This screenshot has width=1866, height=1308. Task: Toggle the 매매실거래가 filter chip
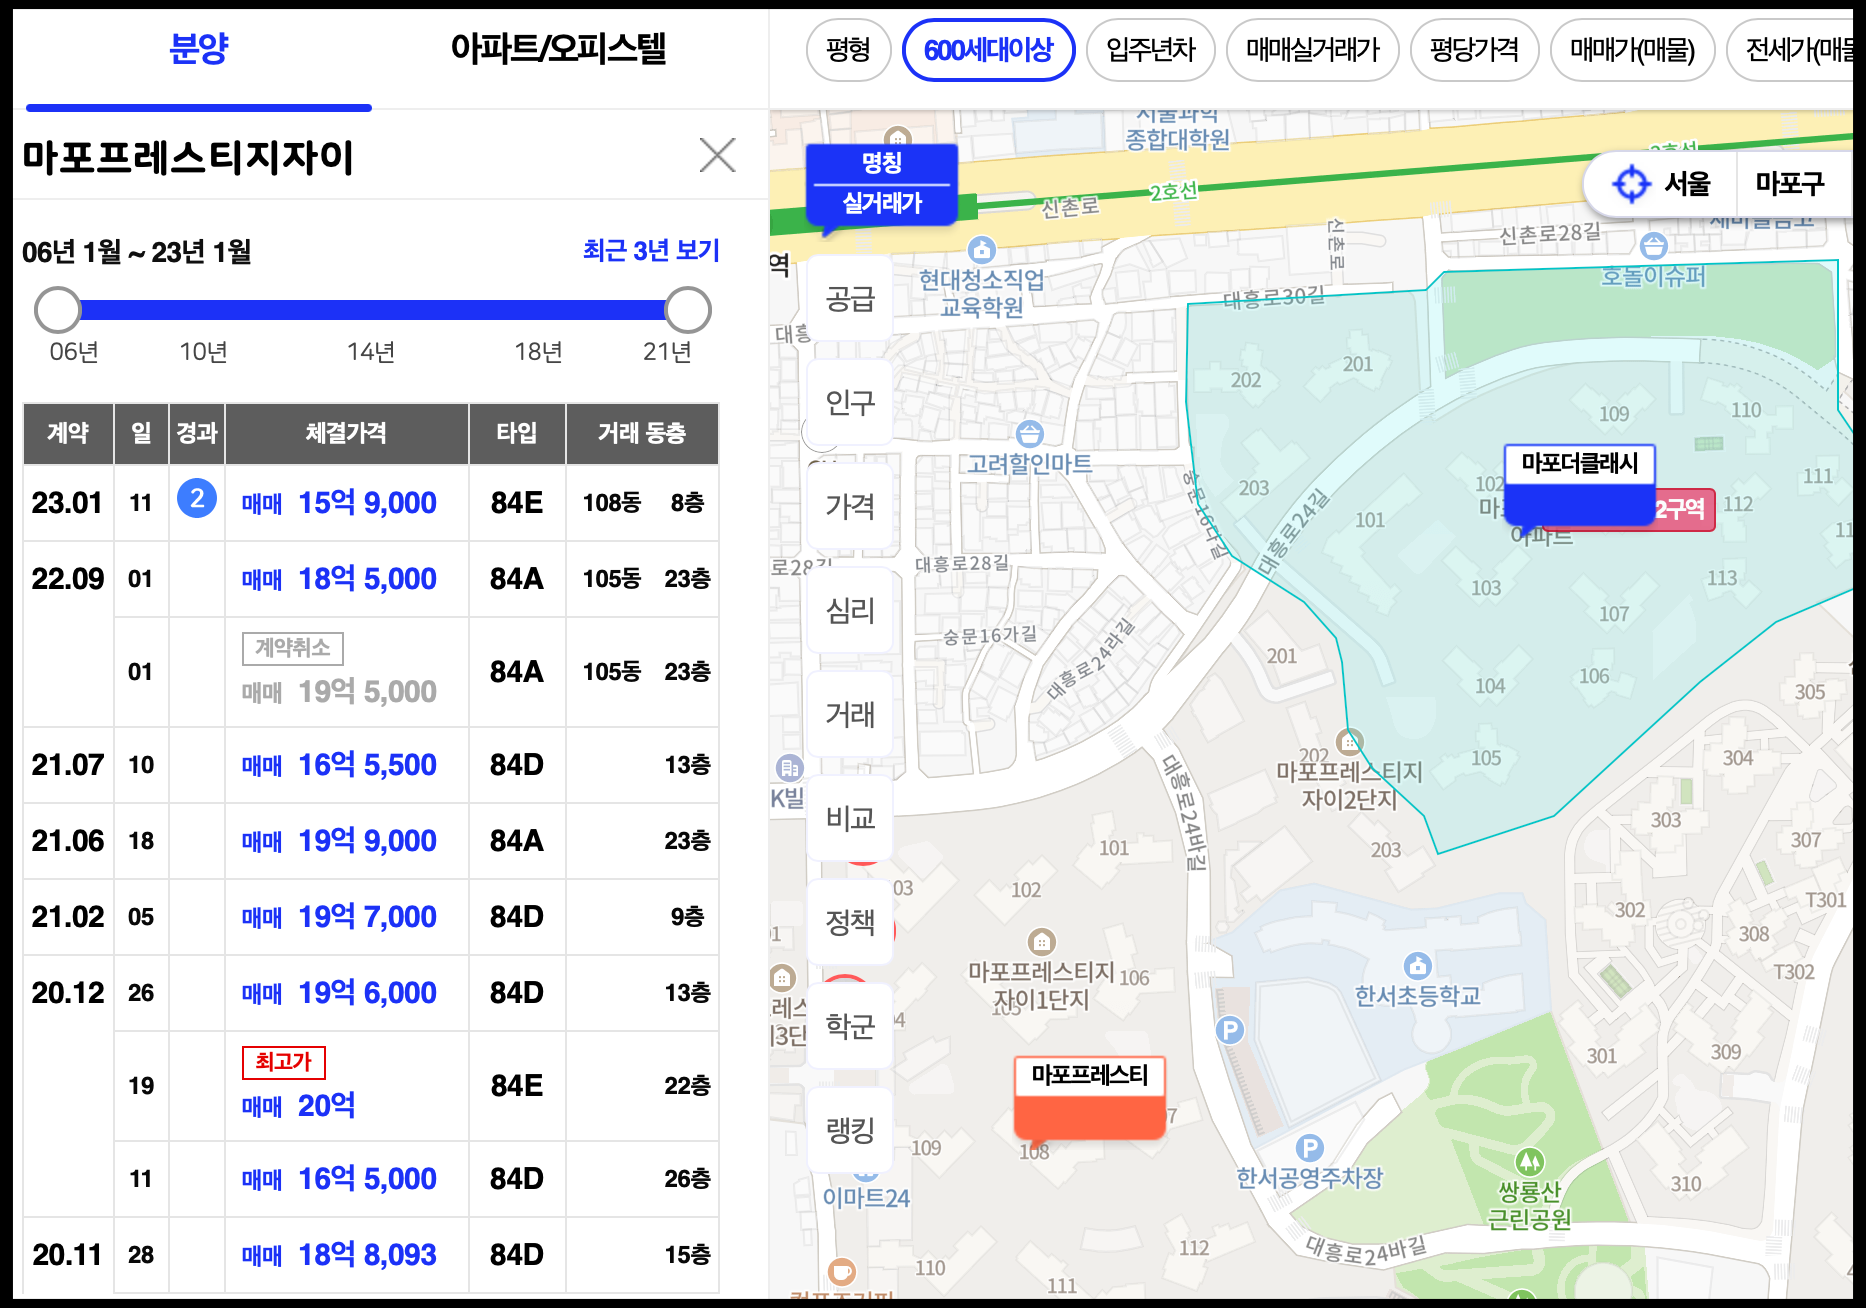[1312, 50]
